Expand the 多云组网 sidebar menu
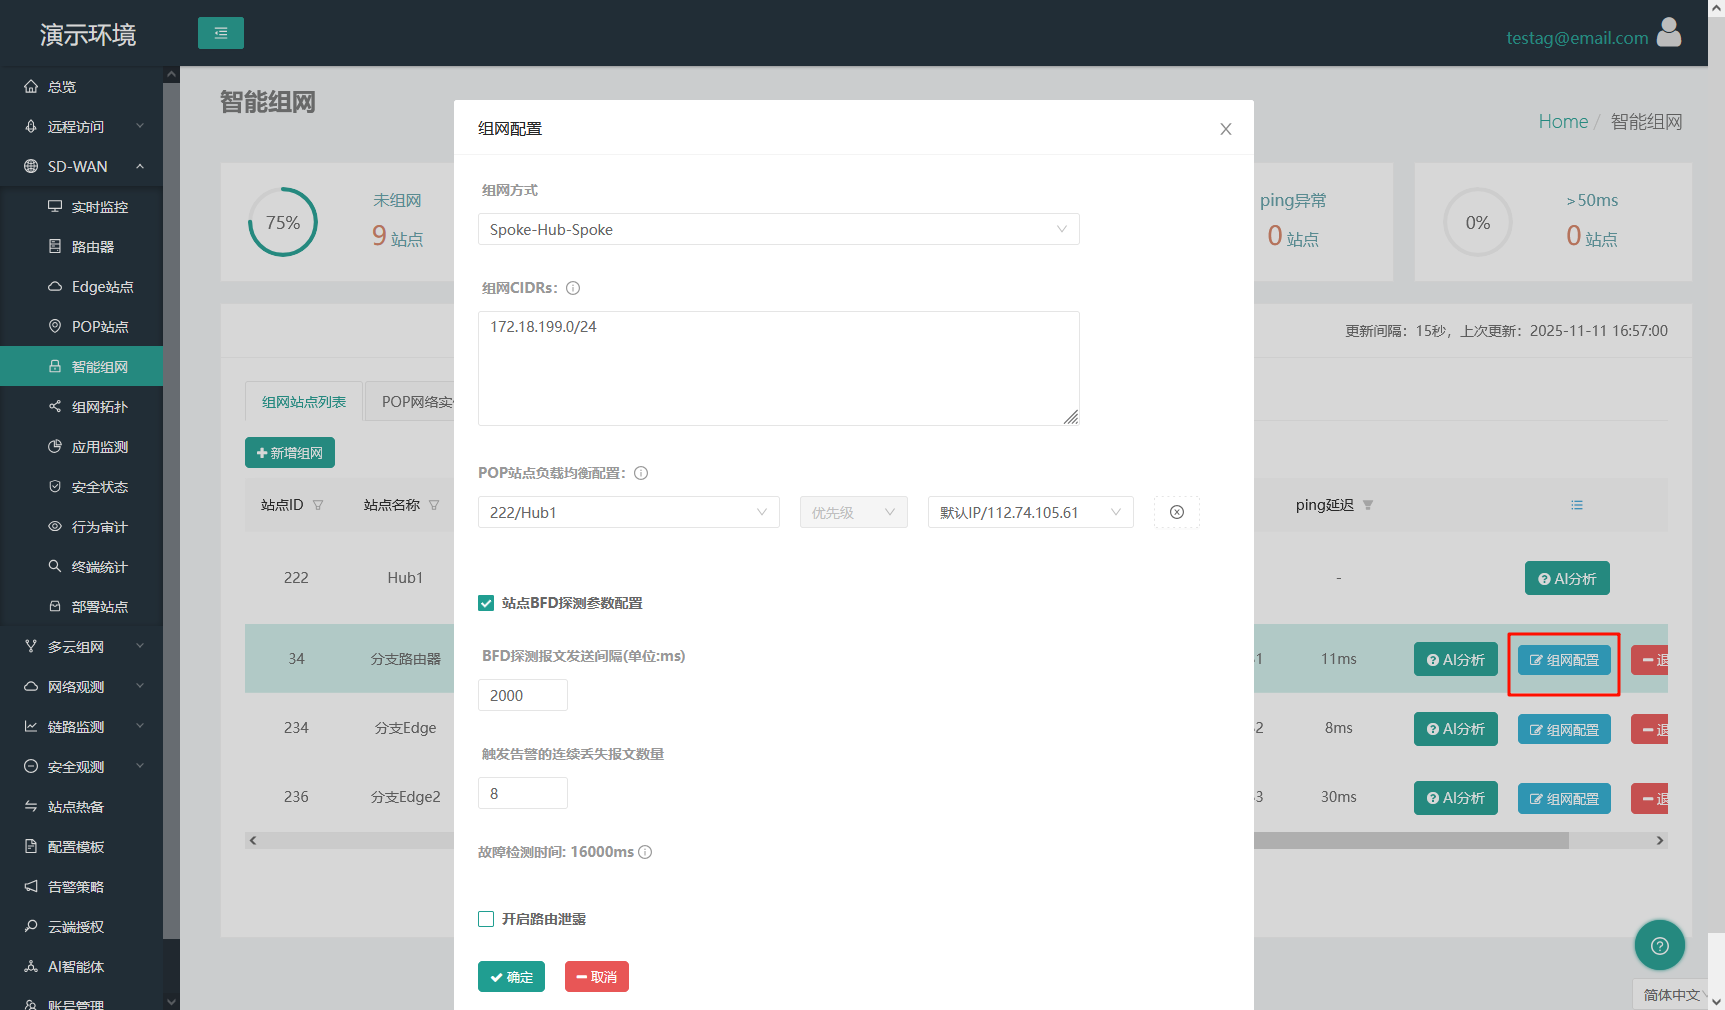 click(81, 647)
